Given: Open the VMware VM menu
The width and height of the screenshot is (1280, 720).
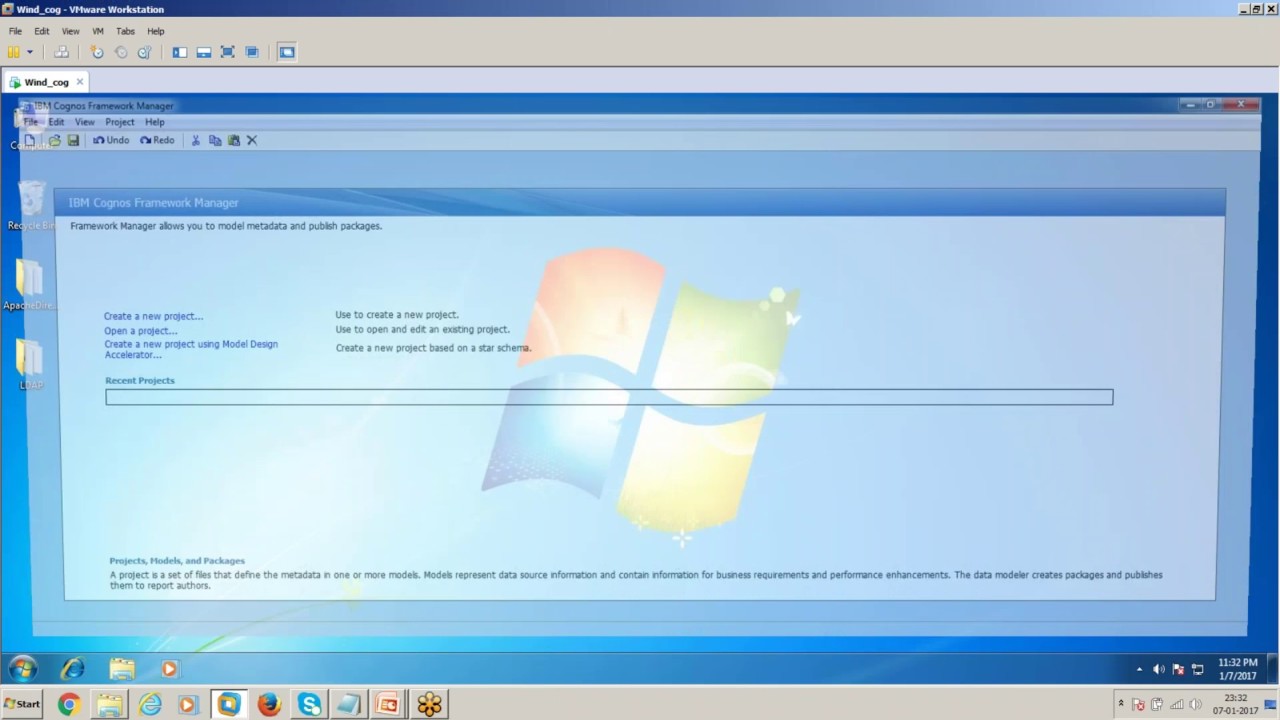Looking at the screenshot, I should pyautogui.click(x=98, y=31).
